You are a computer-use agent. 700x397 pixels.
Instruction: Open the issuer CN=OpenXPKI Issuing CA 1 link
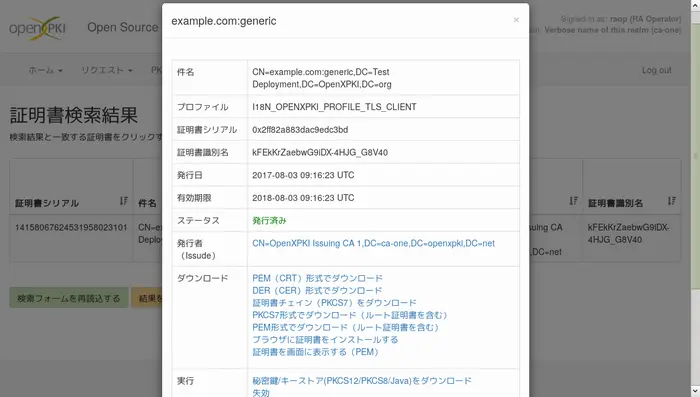click(x=373, y=243)
